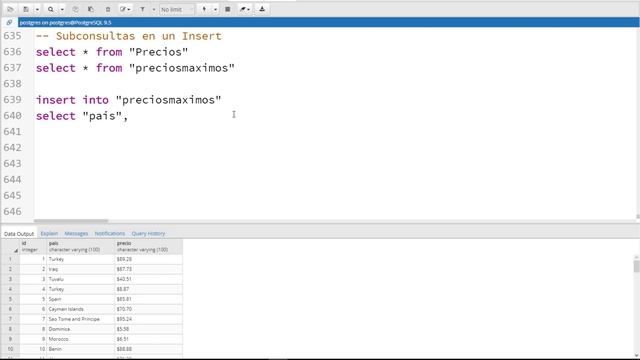640x360 pixels.
Task: Open the No limit rows combo box
Action: pyautogui.click(x=176, y=9)
